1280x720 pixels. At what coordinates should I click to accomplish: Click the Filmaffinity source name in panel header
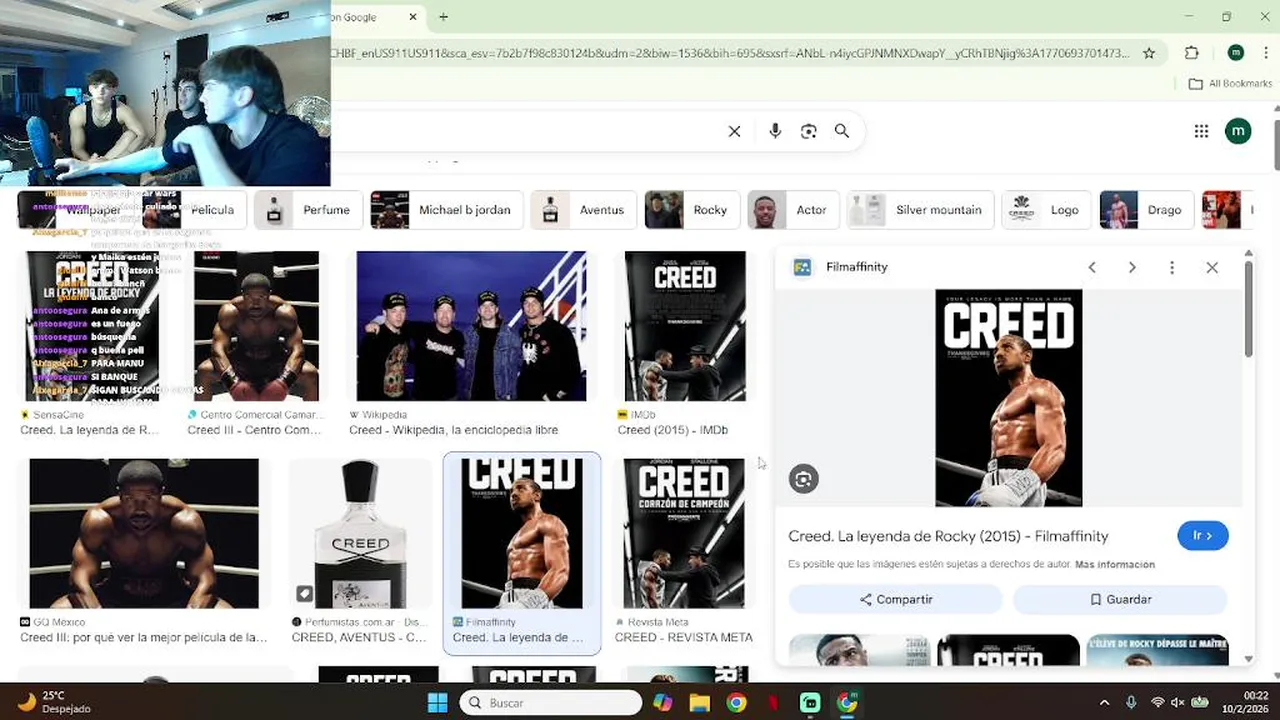(856, 267)
